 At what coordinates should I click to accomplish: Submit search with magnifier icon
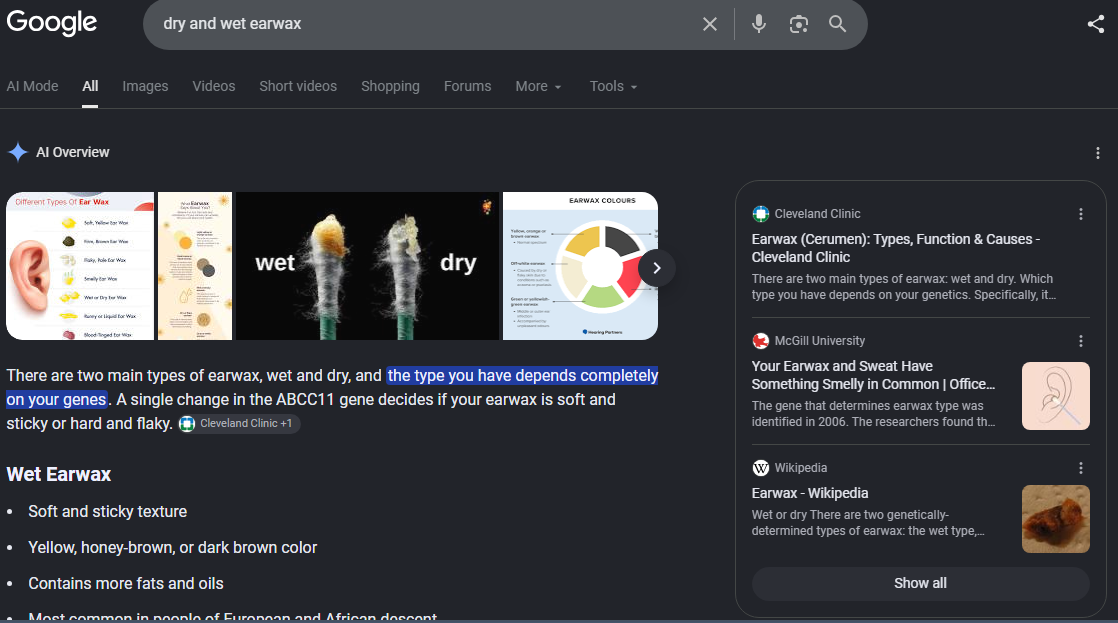point(838,24)
